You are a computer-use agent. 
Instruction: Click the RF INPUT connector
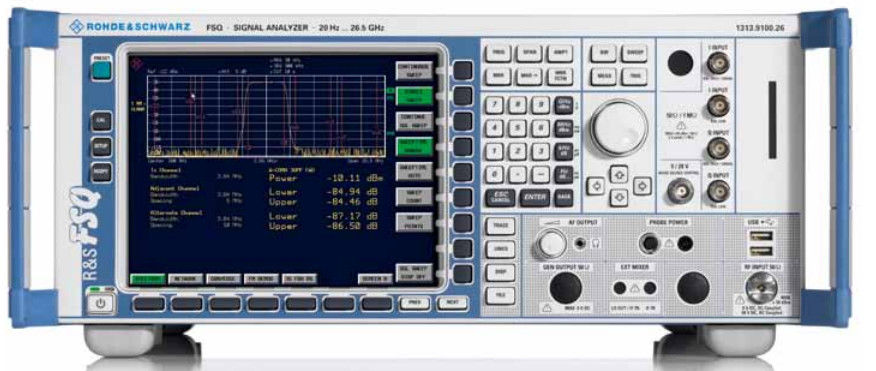[761, 290]
